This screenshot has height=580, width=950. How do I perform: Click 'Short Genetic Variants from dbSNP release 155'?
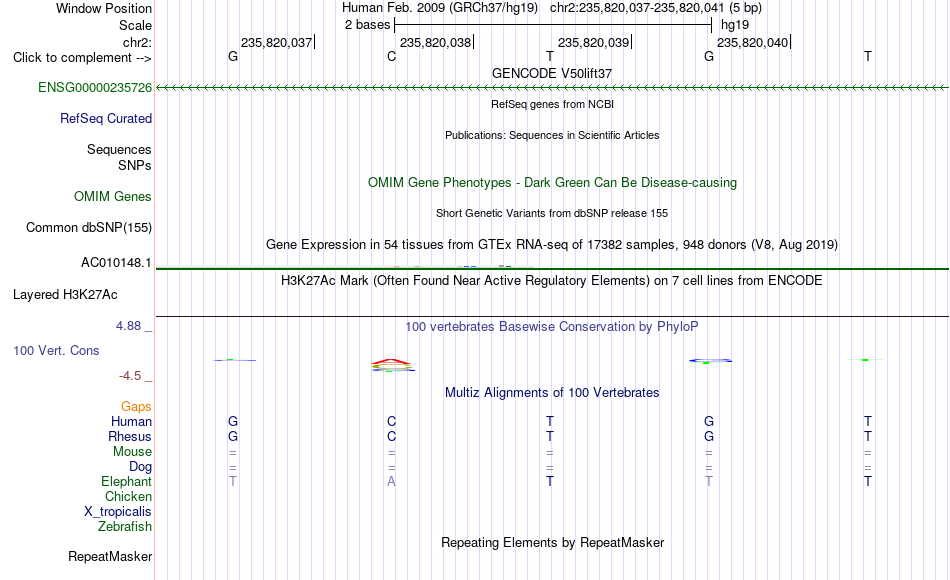coord(552,213)
